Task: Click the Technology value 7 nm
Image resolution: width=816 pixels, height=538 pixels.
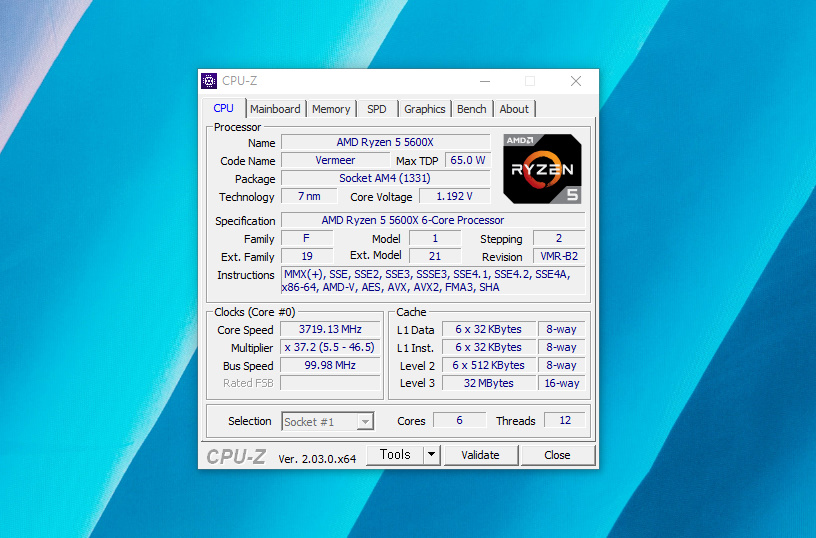Action: [309, 196]
